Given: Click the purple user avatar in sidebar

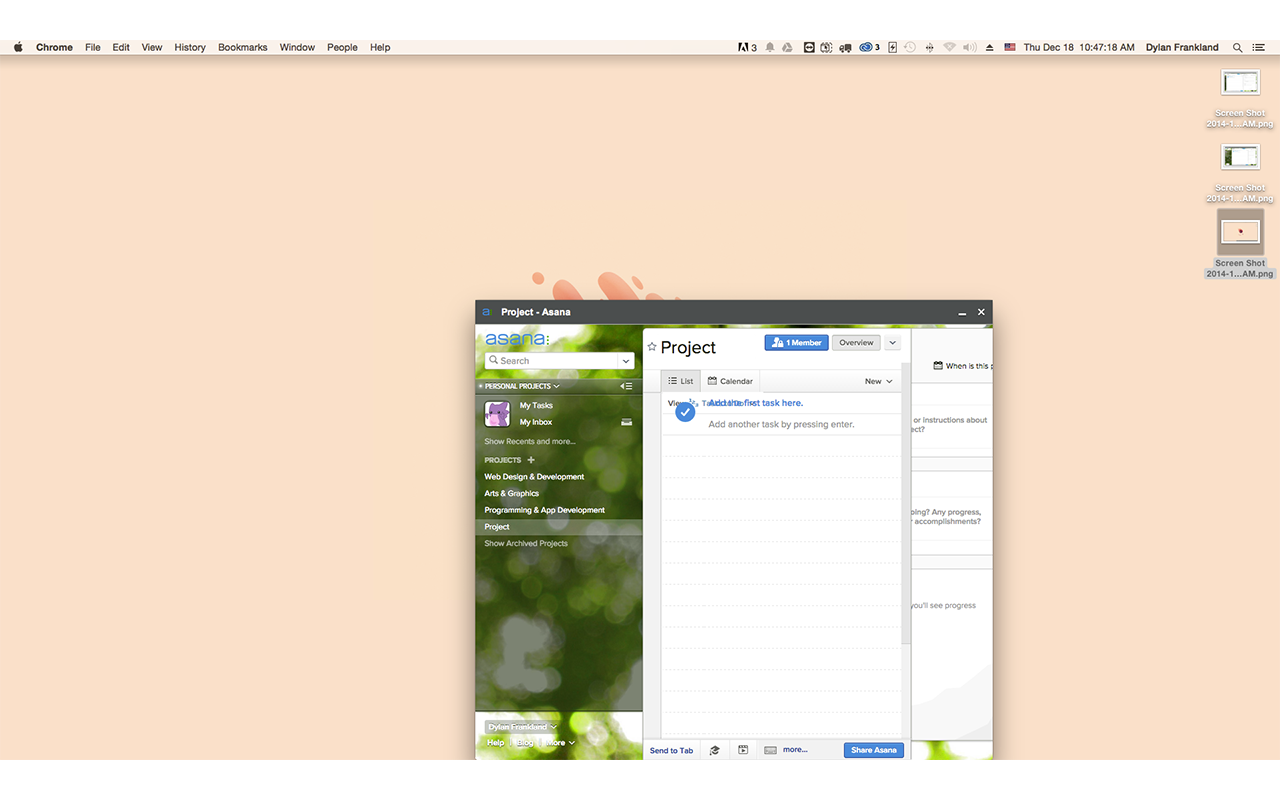Looking at the screenshot, I should [x=497, y=414].
